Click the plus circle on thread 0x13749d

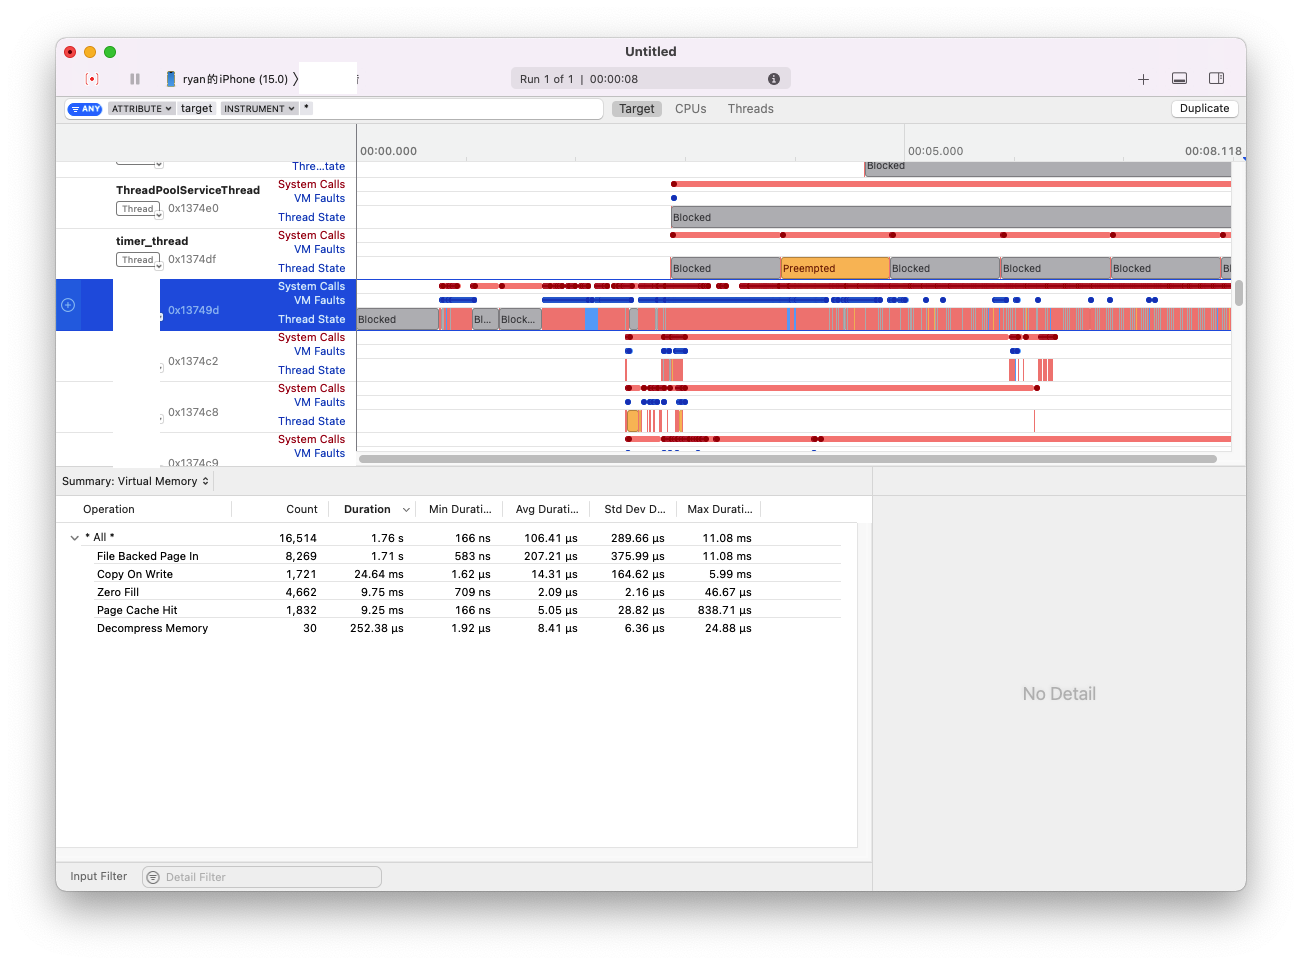tap(68, 305)
